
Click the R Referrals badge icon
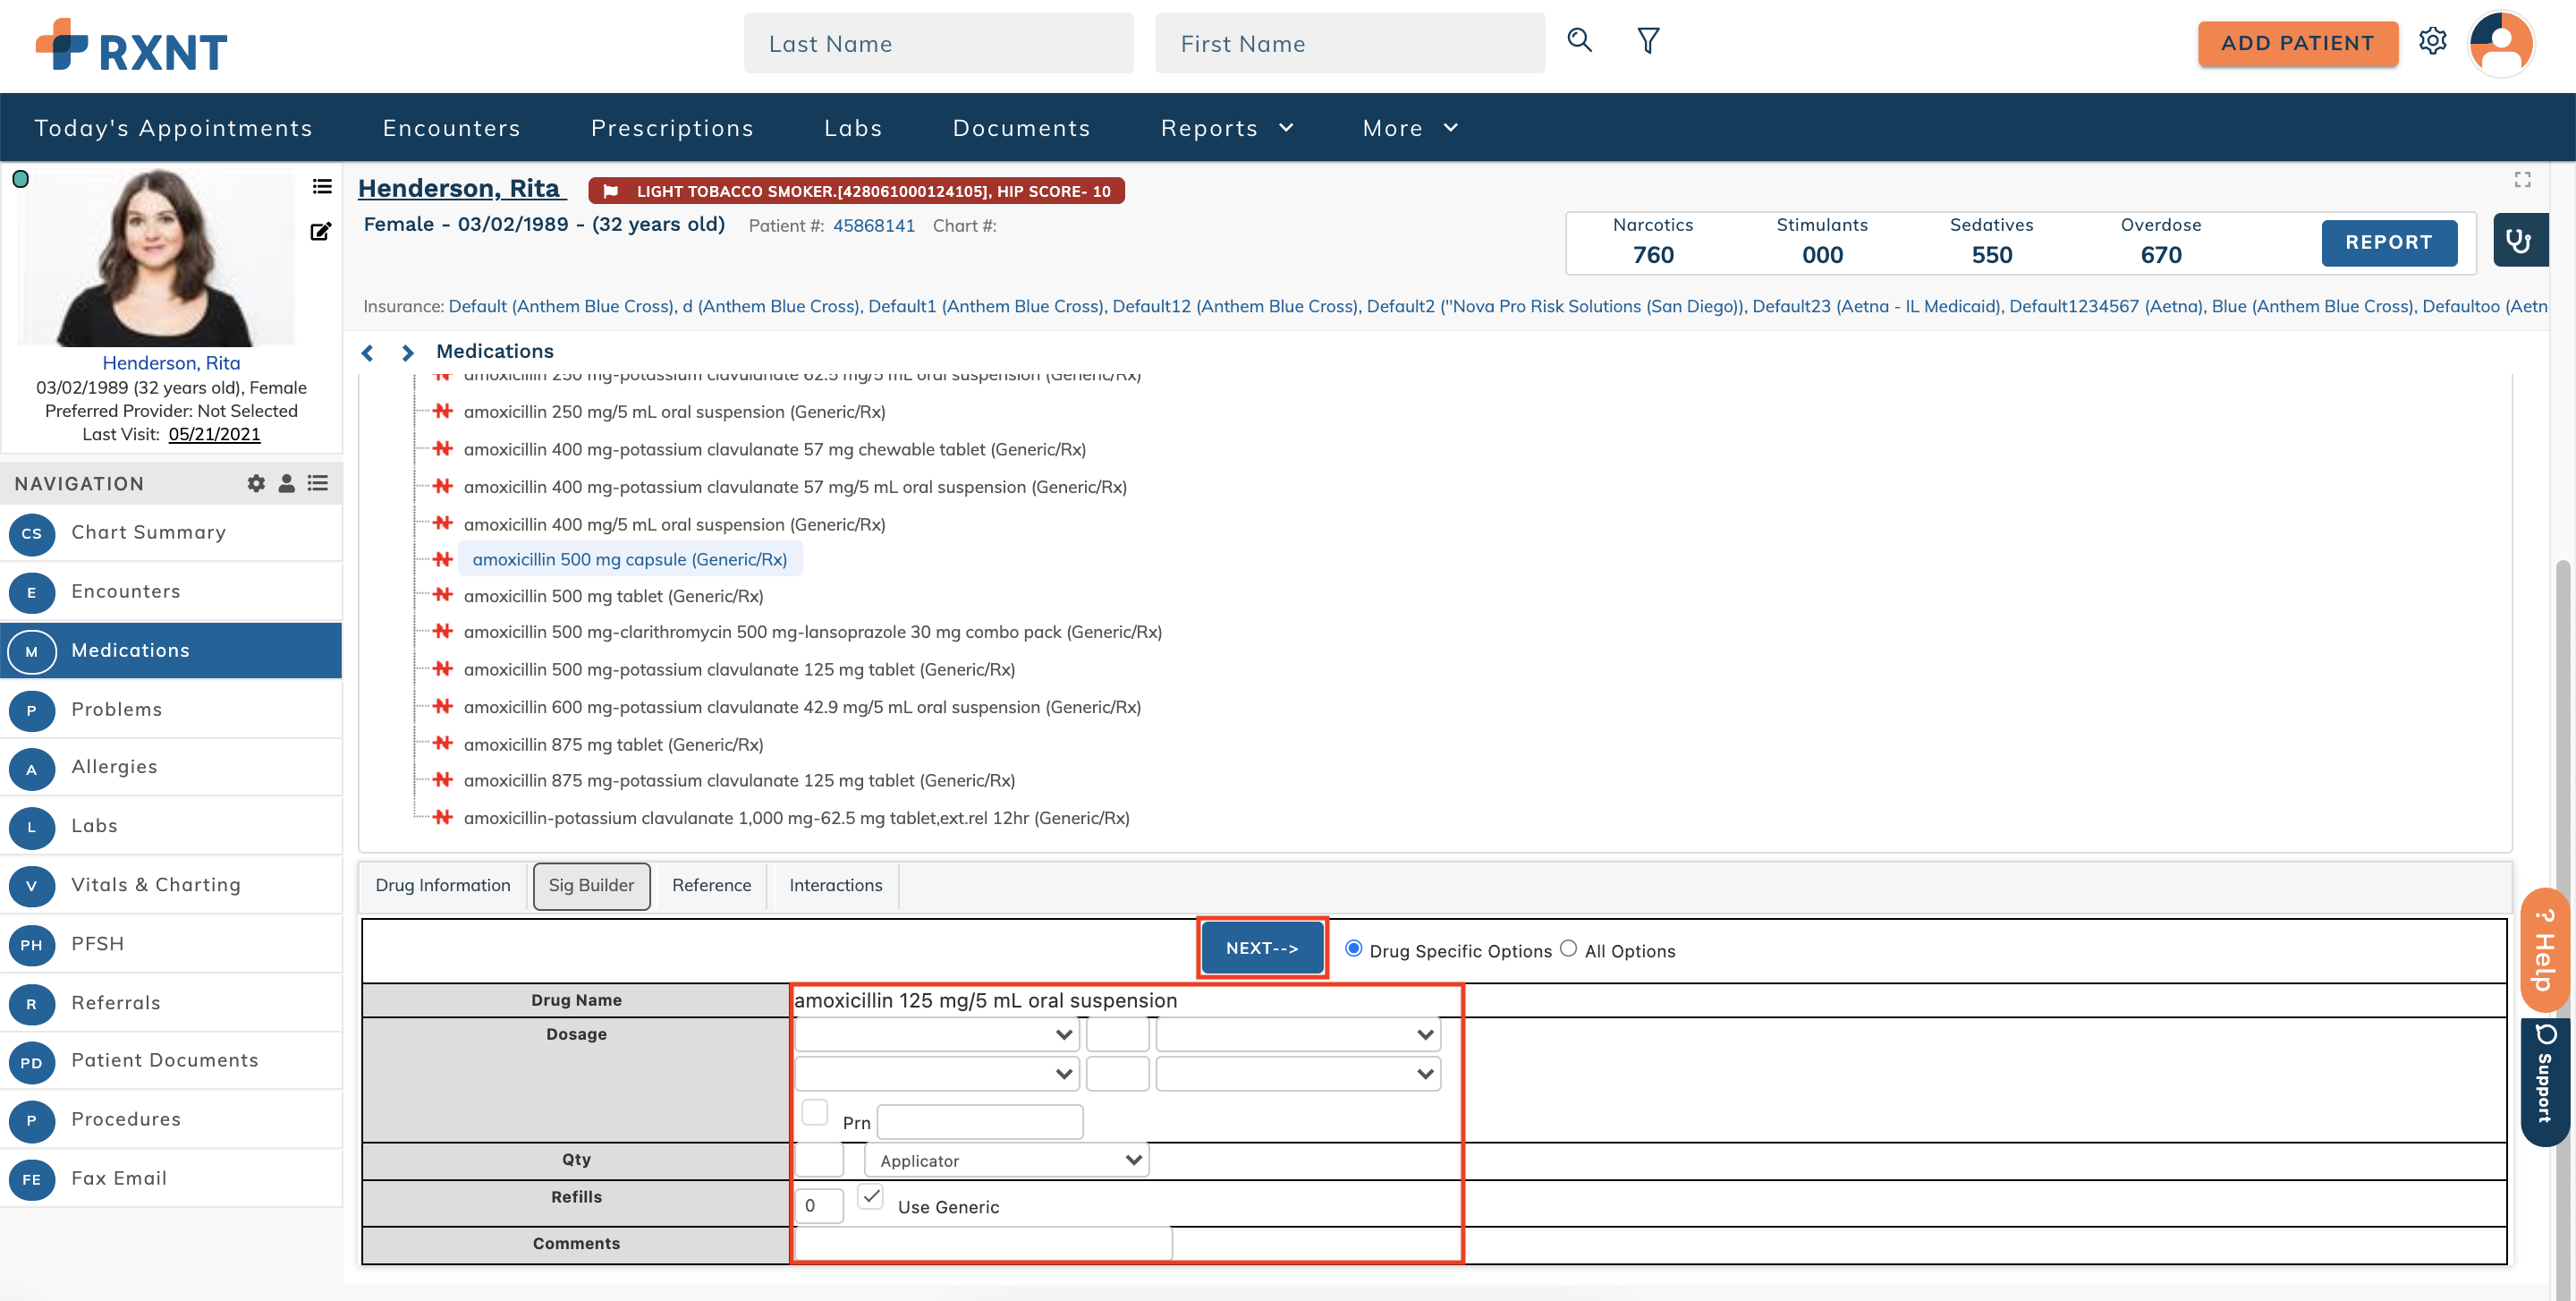(x=32, y=1003)
